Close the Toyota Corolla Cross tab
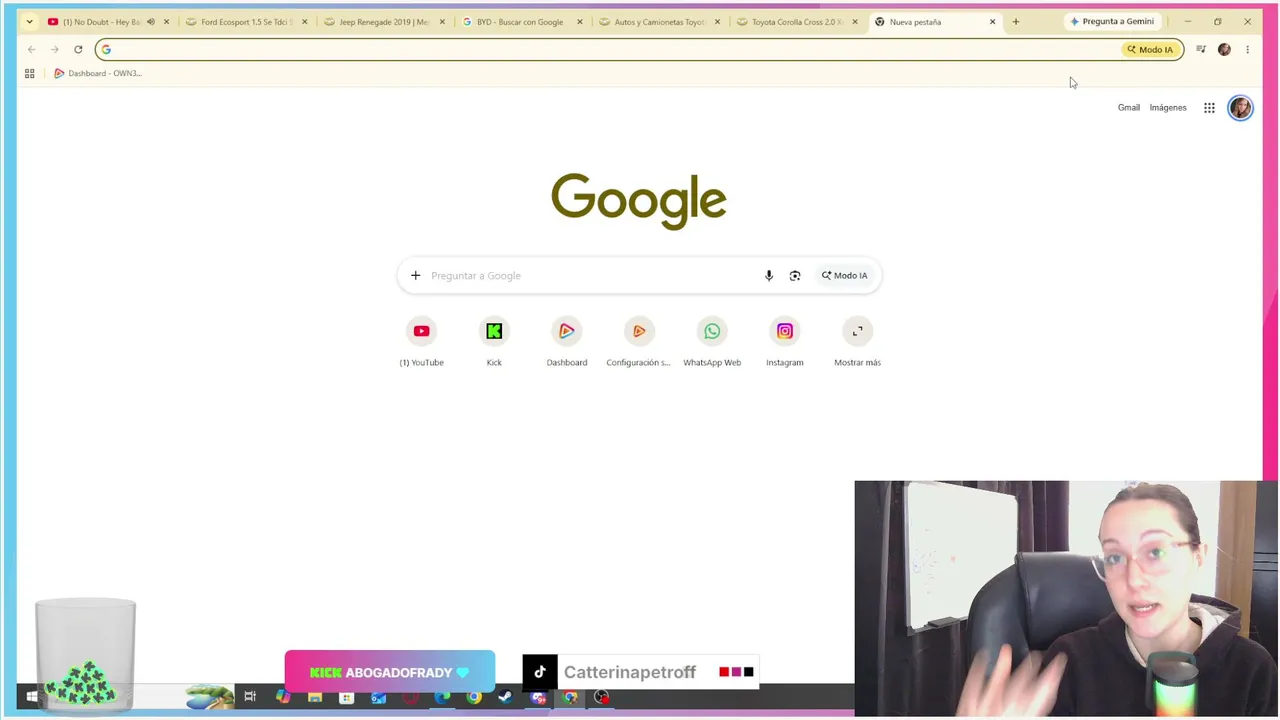 [x=855, y=21]
